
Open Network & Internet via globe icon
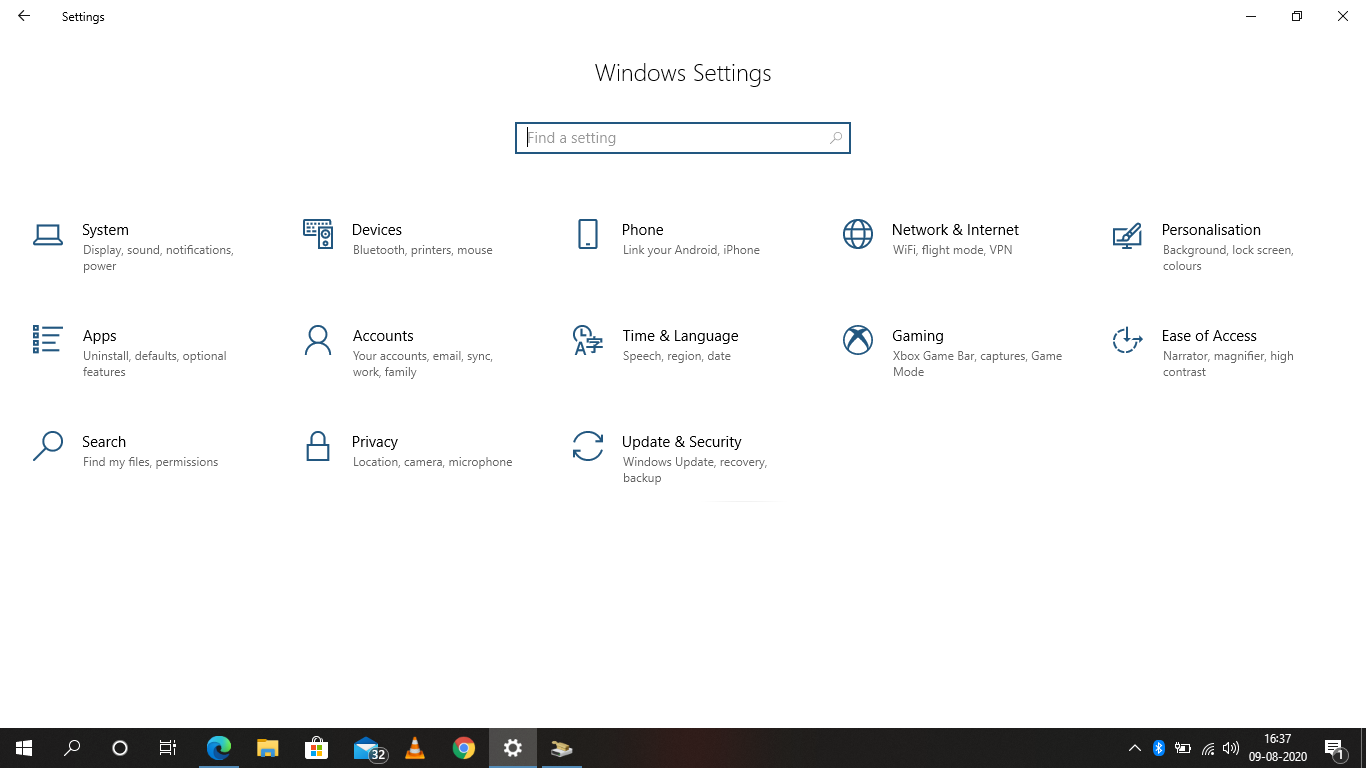[858, 234]
